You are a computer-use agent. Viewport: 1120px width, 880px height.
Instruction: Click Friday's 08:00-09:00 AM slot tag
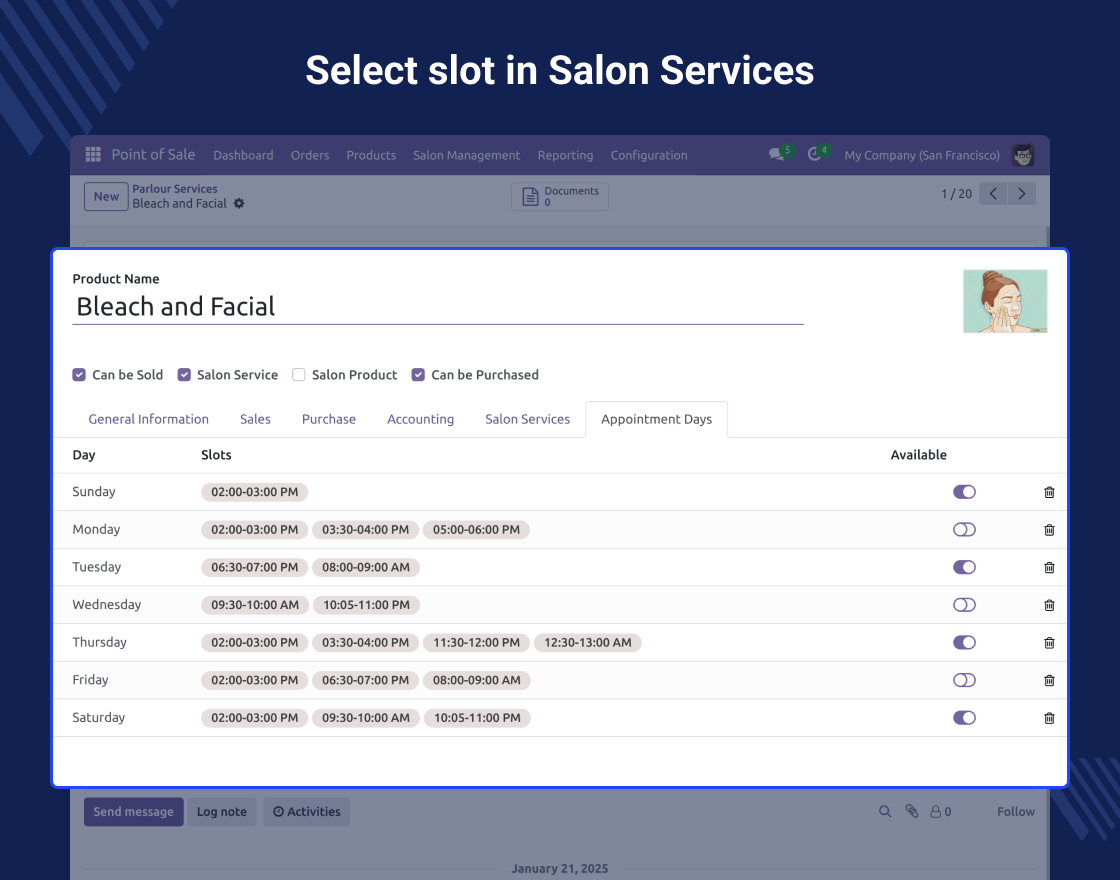pyautogui.click(x=476, y=680)
